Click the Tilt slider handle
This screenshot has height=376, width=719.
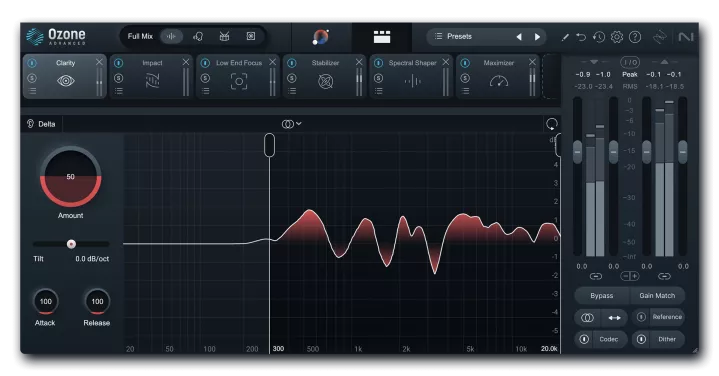click(71, 244)
